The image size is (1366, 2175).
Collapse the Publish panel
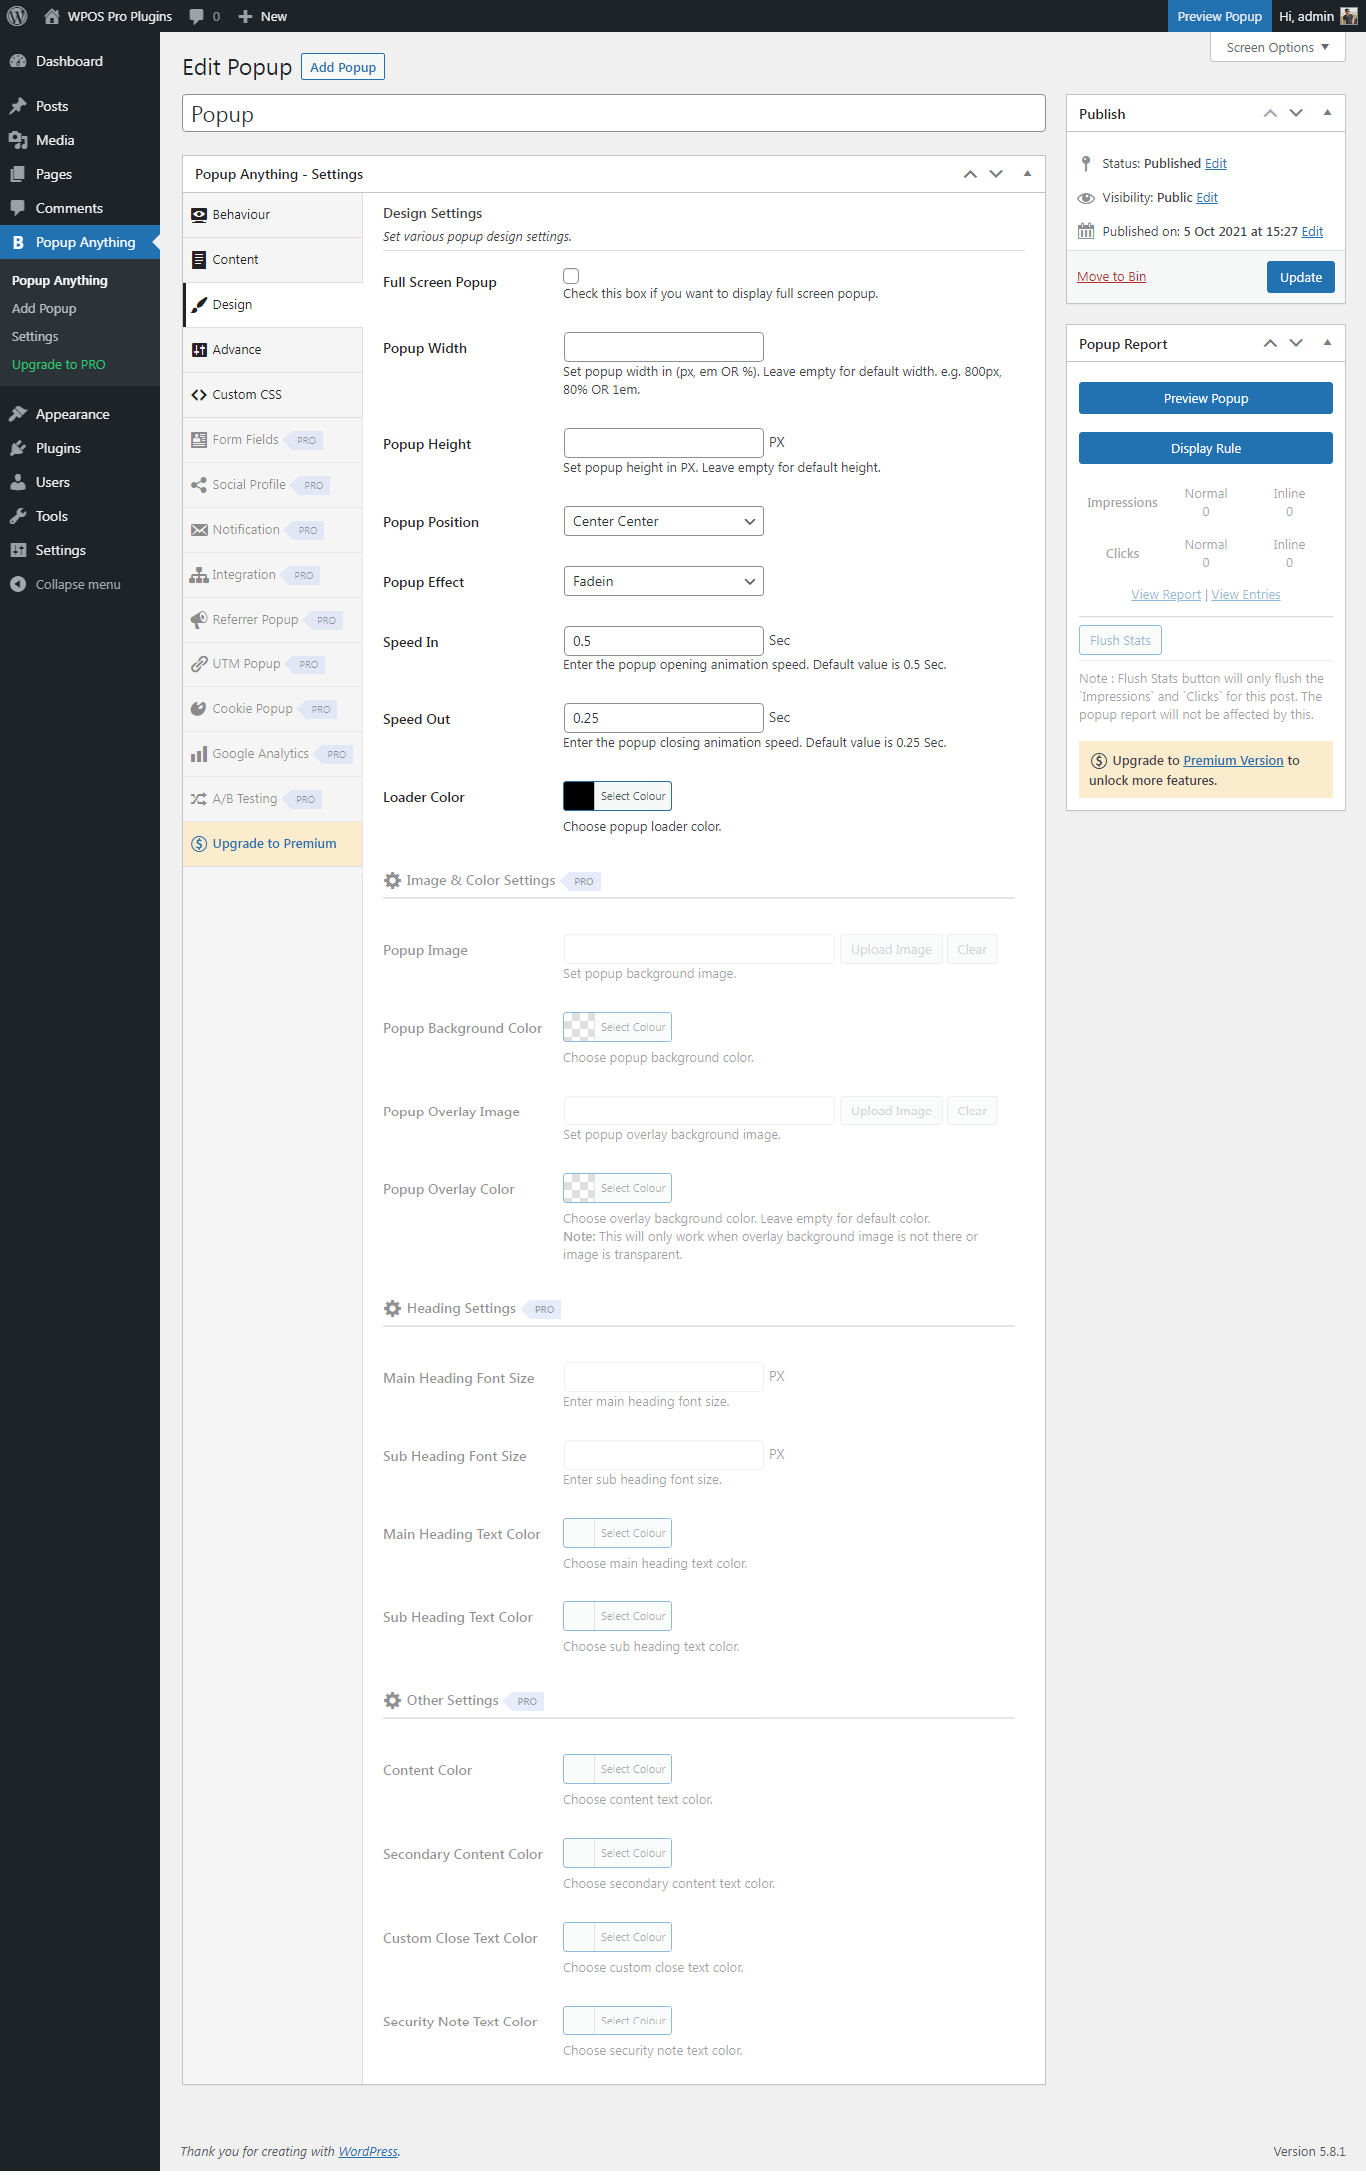click(1327, 113)
